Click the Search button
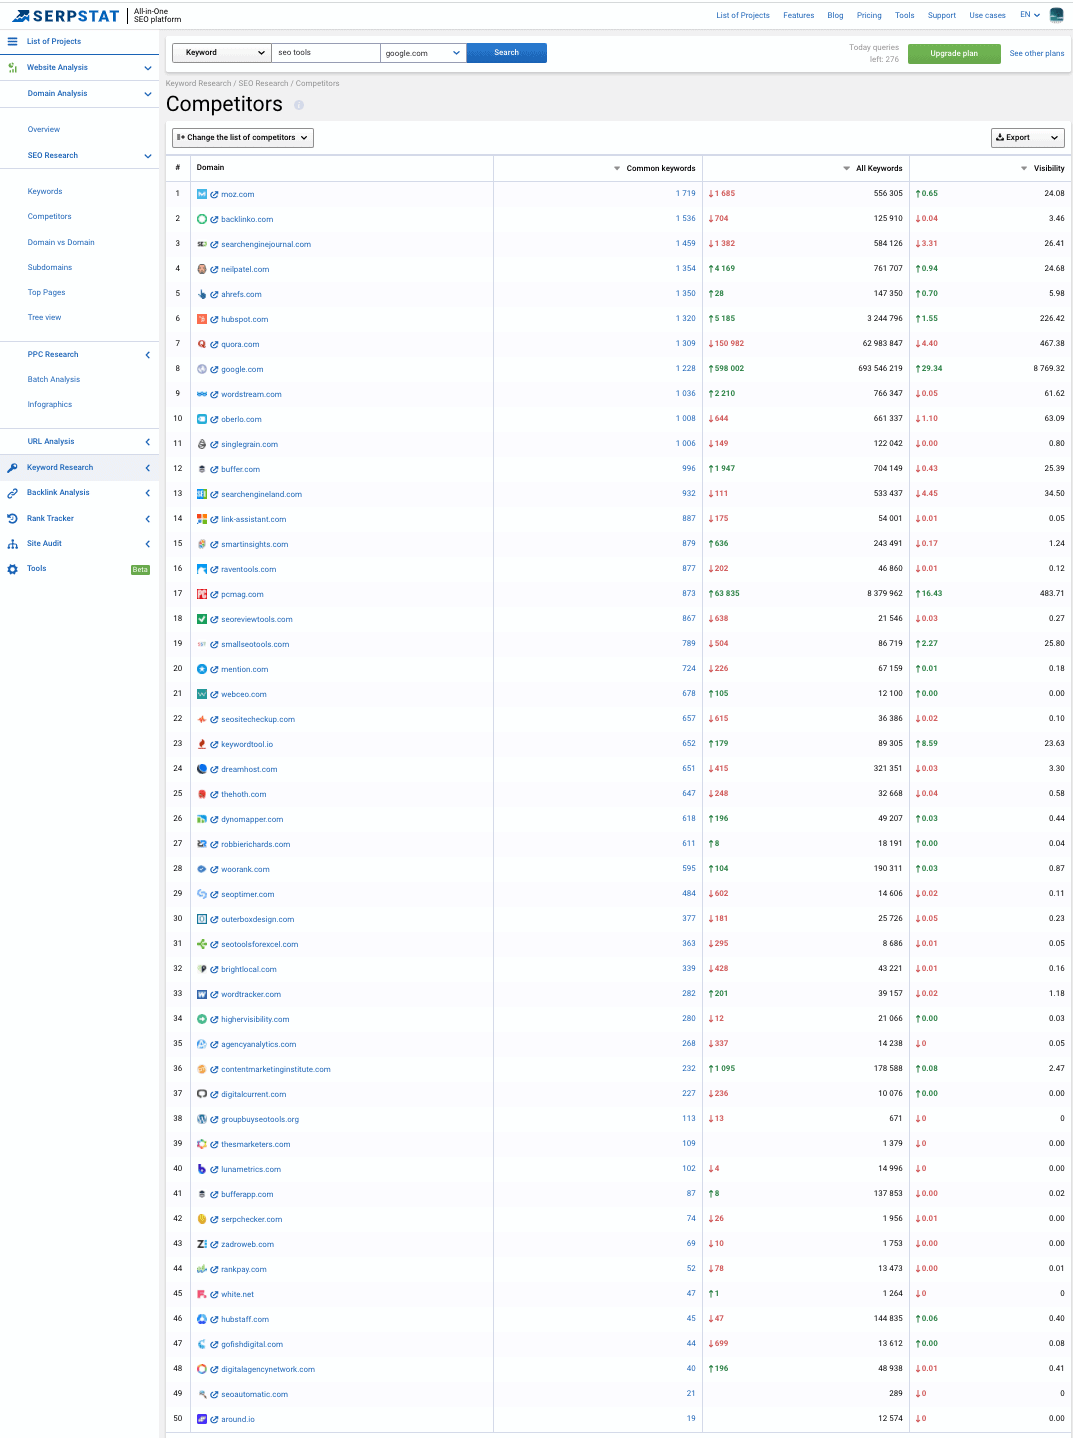The image size is (1073, 1438). pyautogui.click(x=506, y=53)
